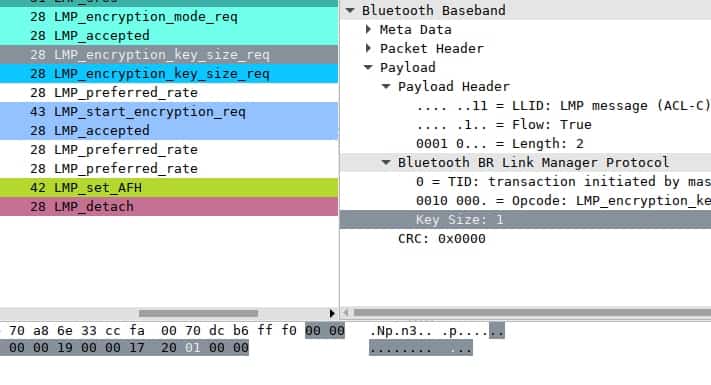Select the LMP_encryption_mode_req packet row
Screen dimensions: 711x385
pos(169,17)
